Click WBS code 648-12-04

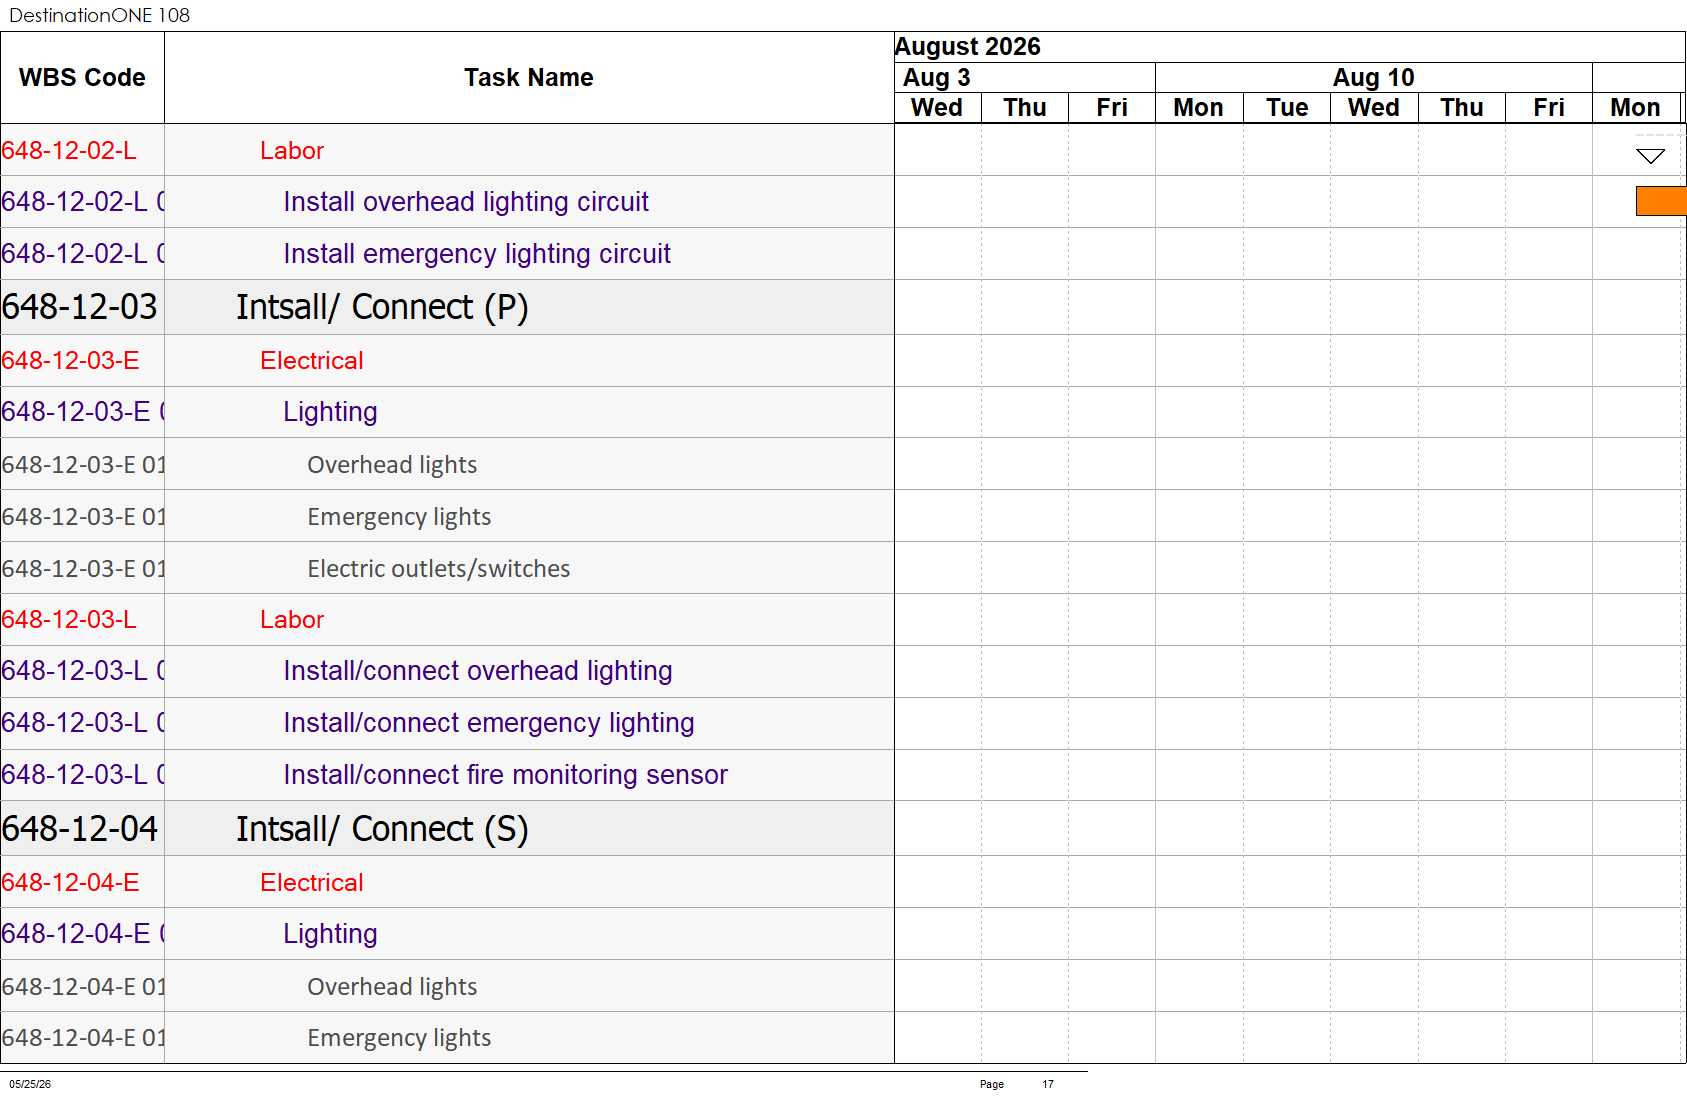[x=80, y=829]
